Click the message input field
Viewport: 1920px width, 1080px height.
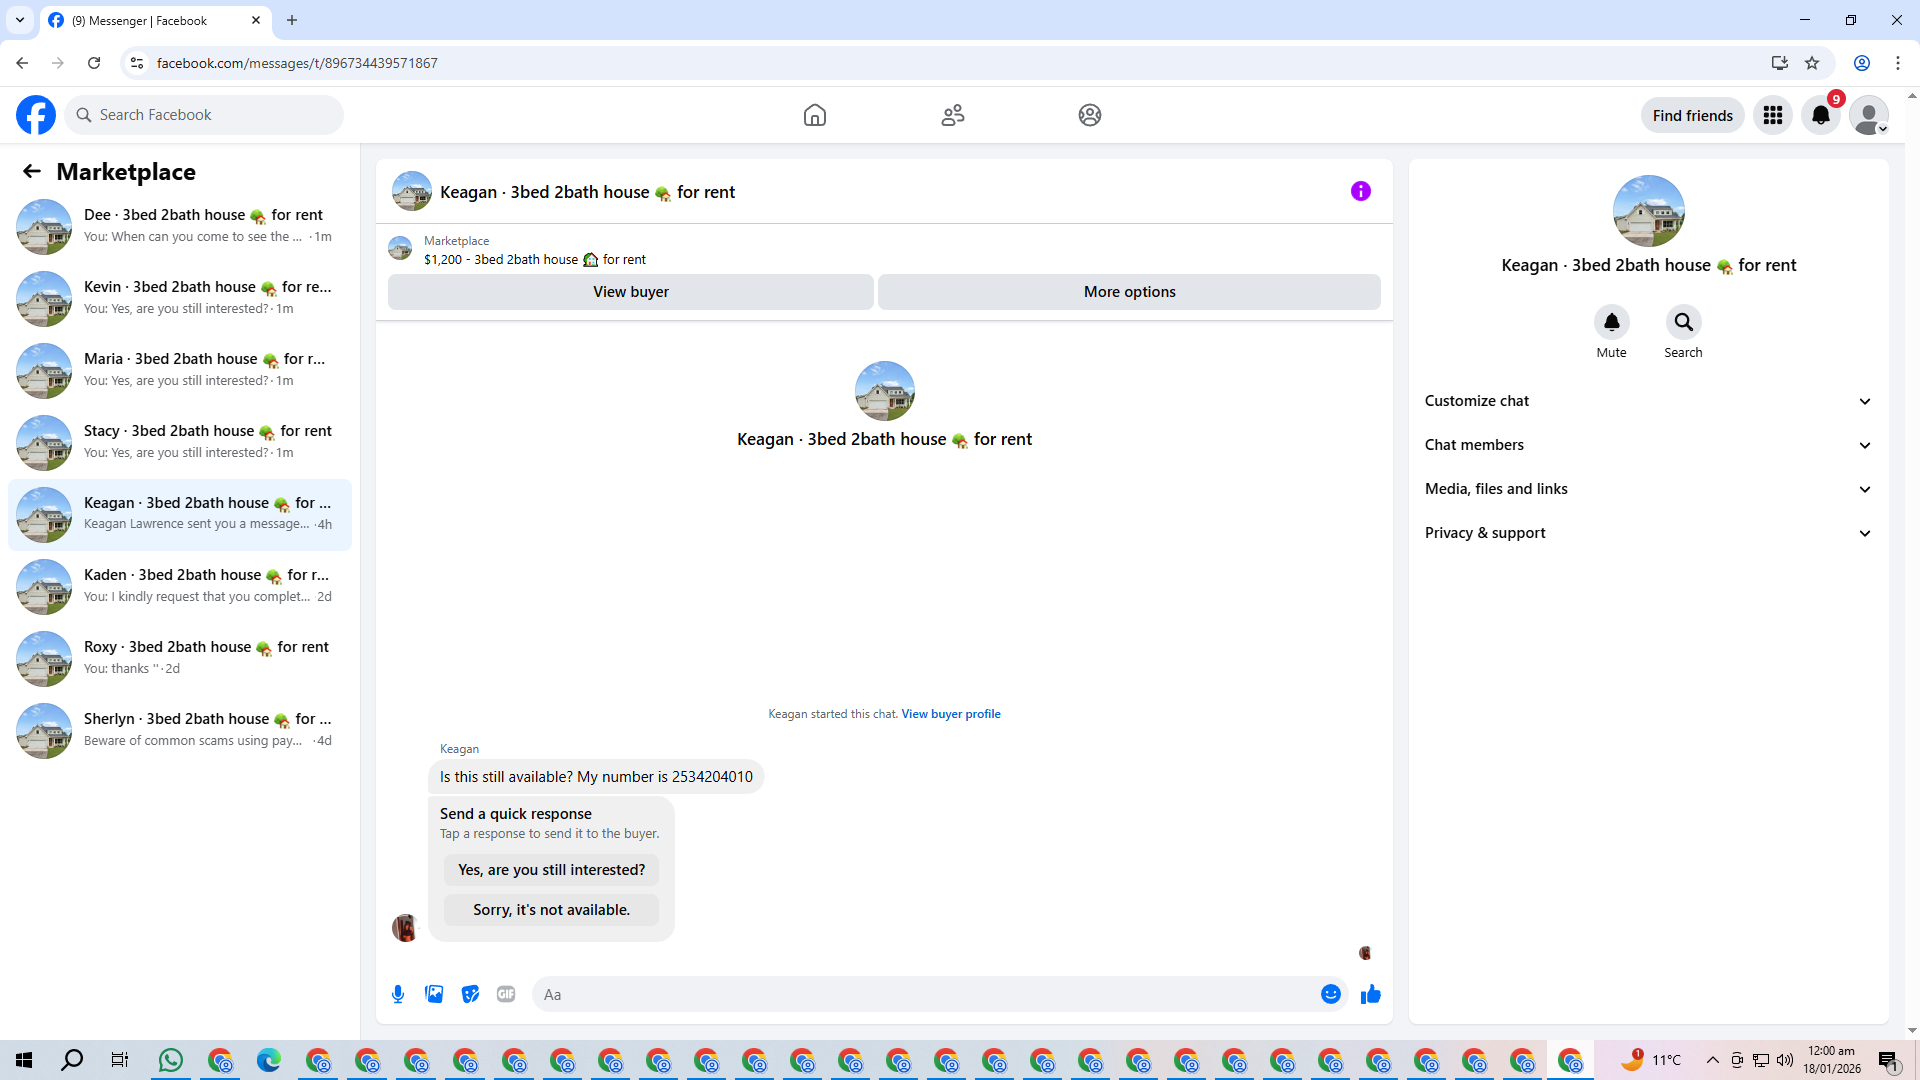(x=925, y=994)
